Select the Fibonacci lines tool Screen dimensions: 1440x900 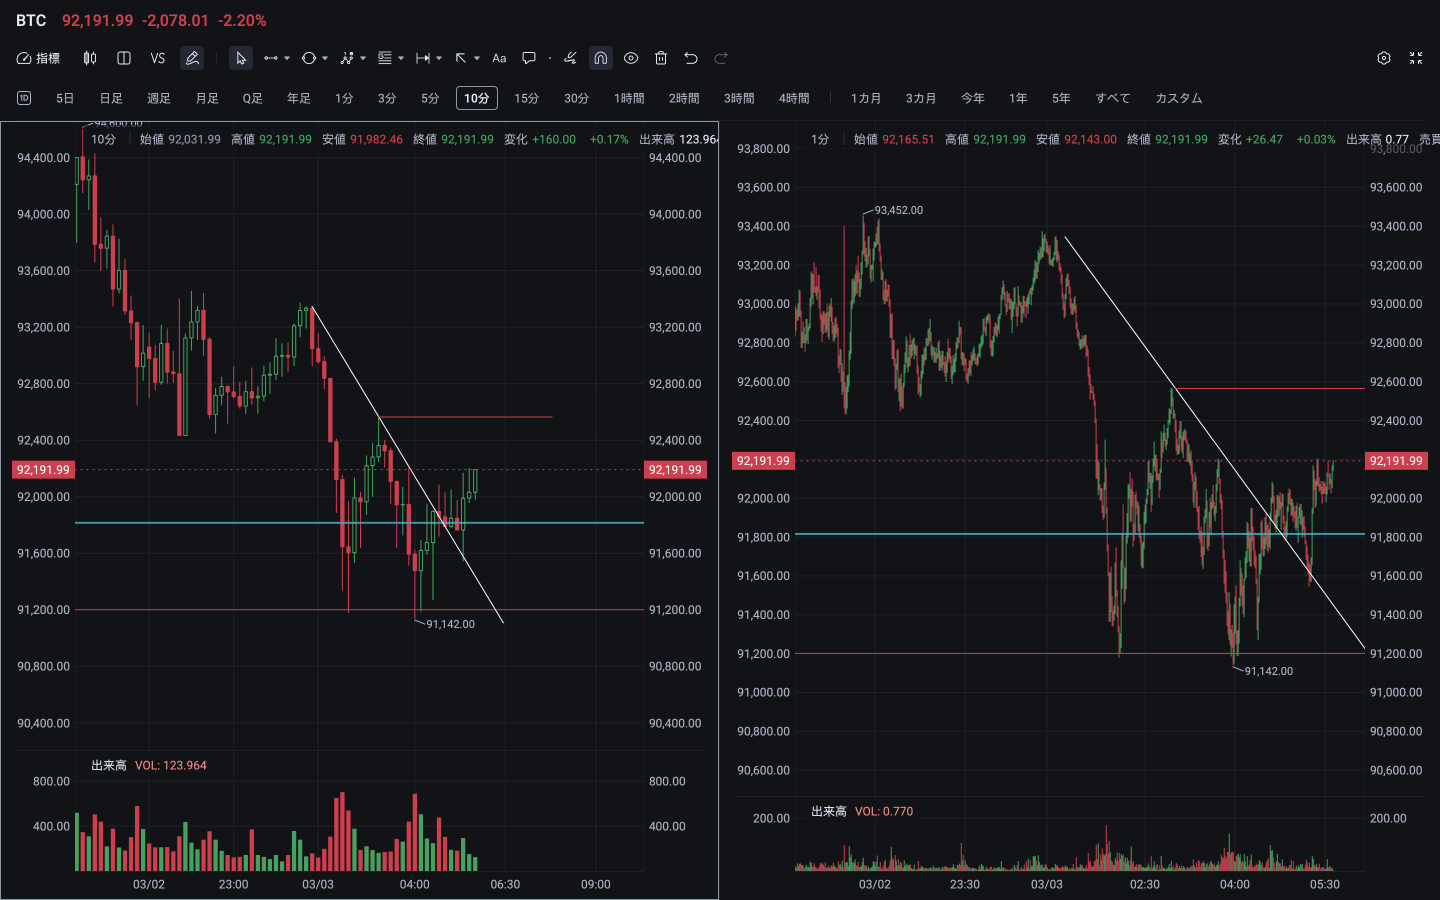[x=385, y=58]
